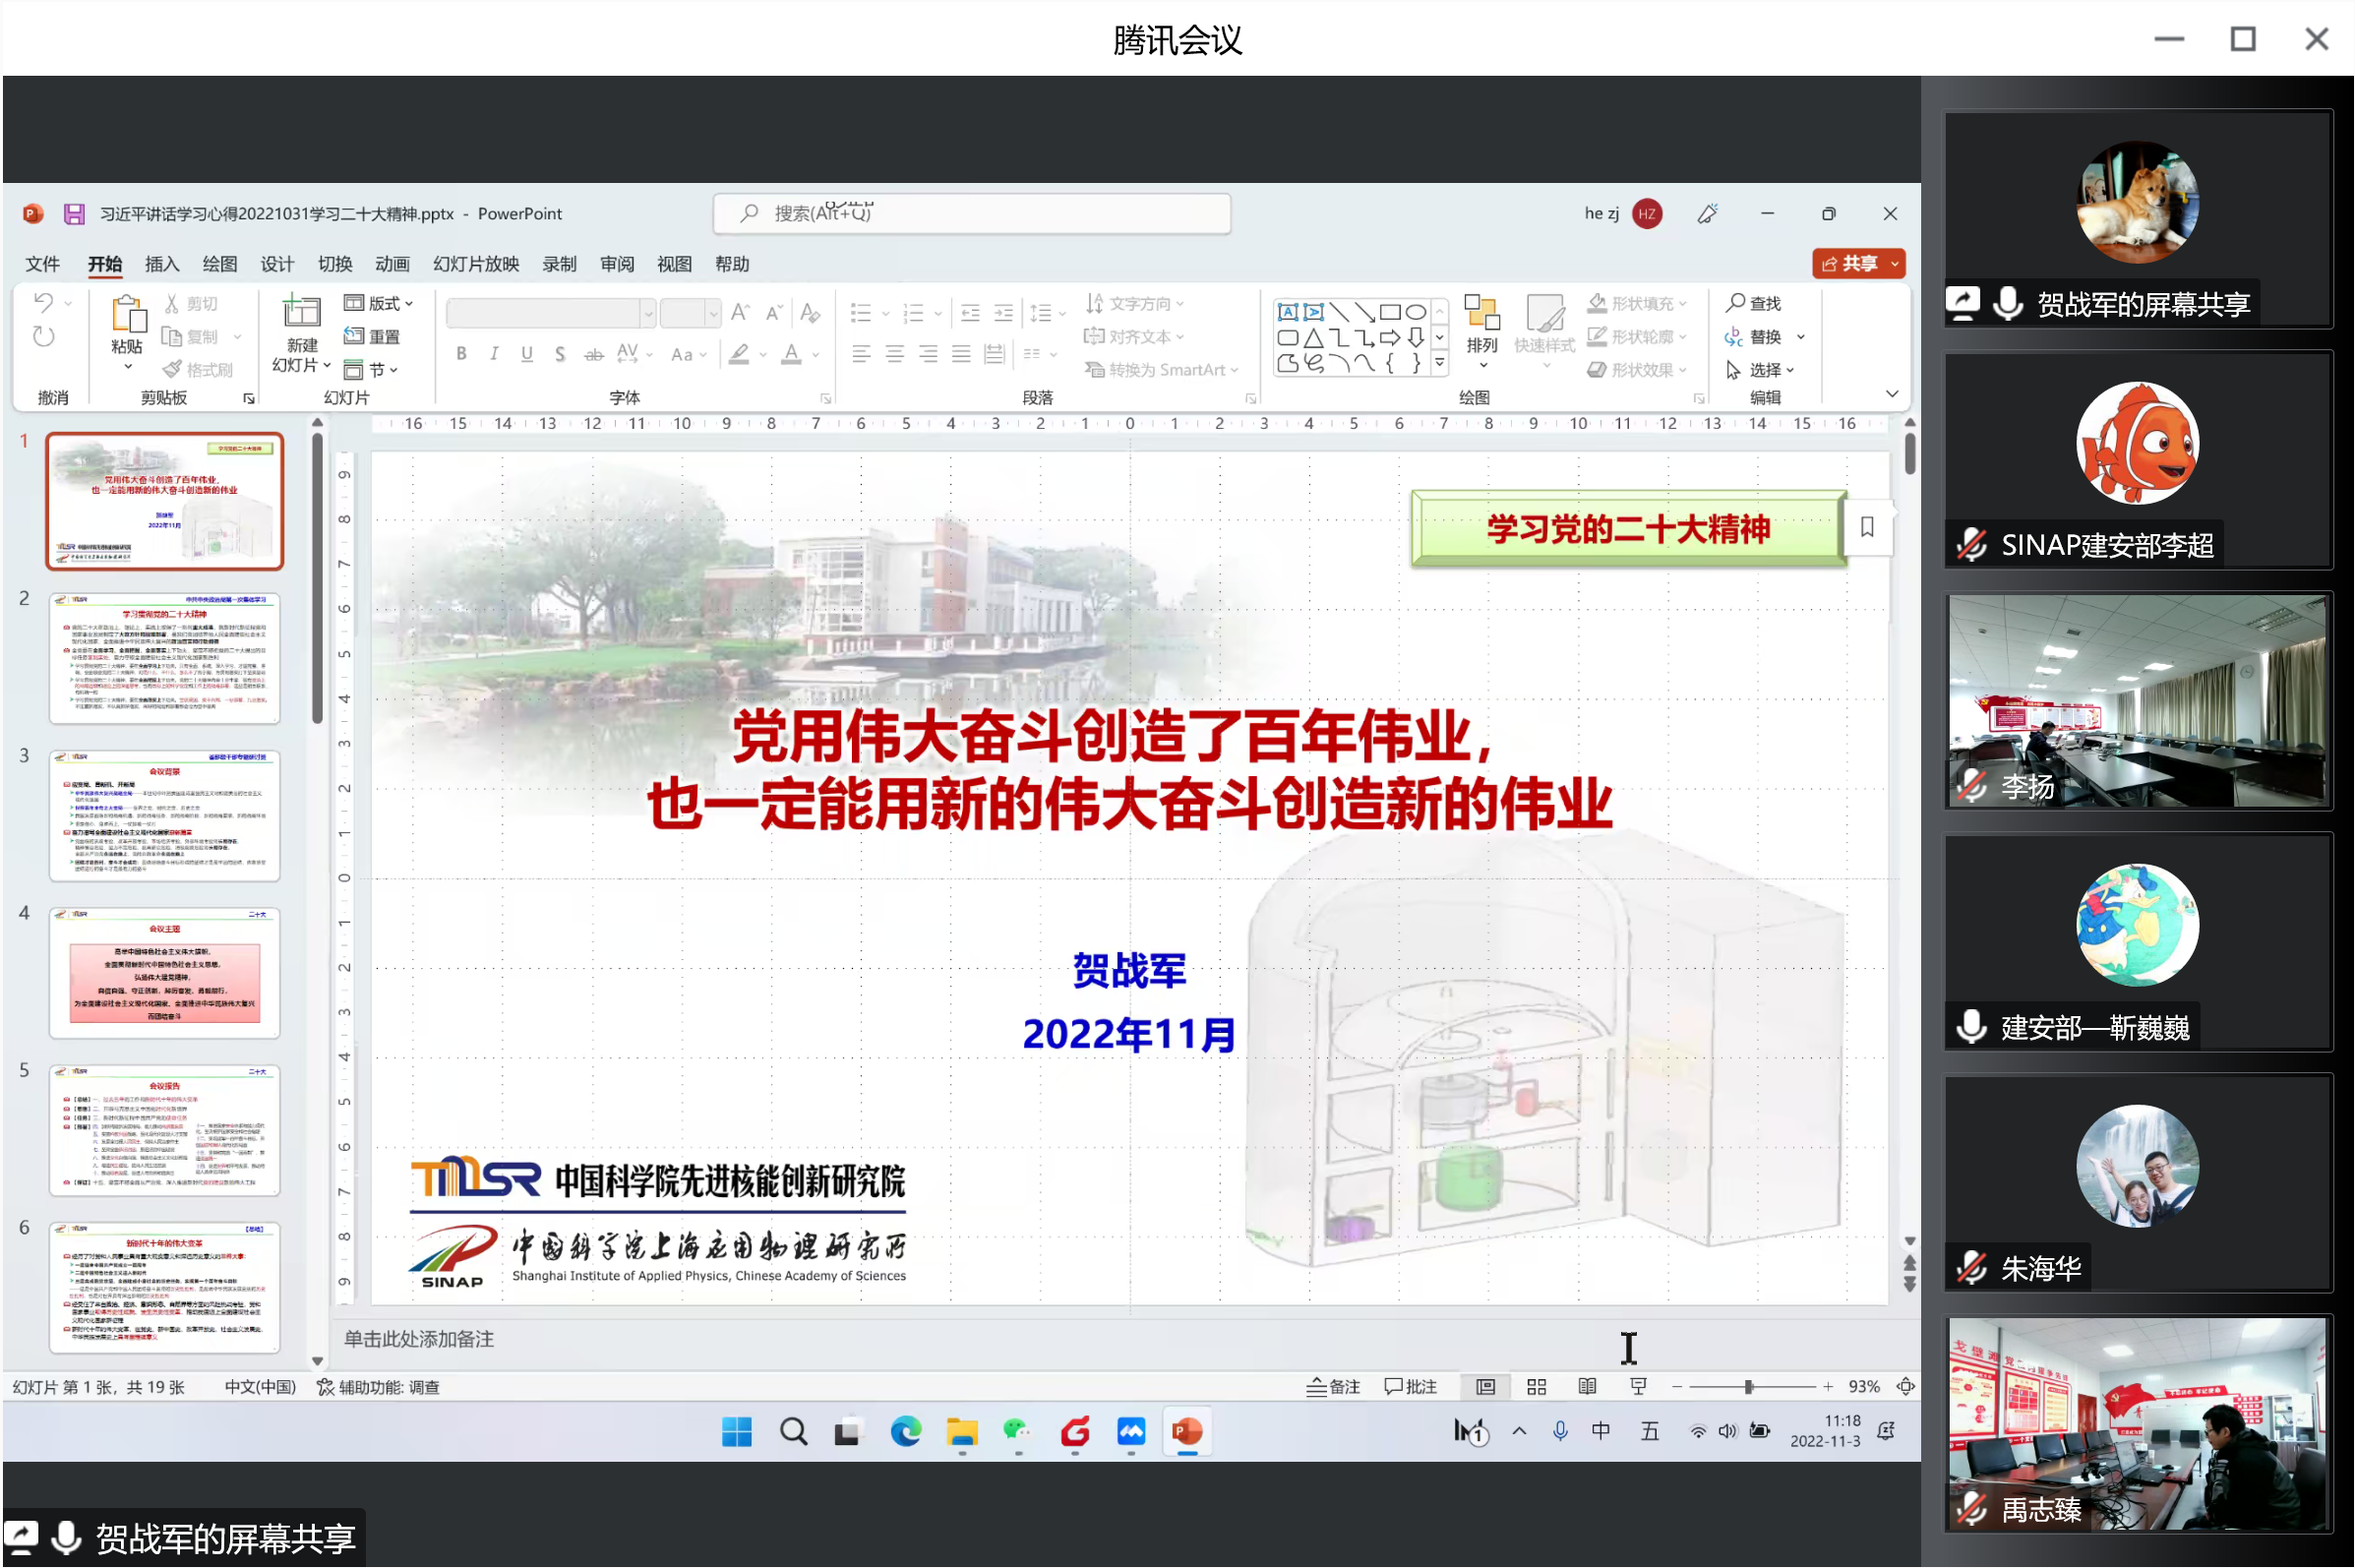Click the zoom slider handle
Screen dimensions: 2355x1568
[x=1749, y=1387]
